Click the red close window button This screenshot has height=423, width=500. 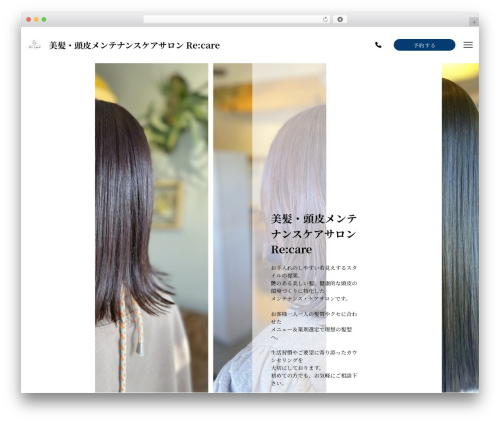pos(29,20)
